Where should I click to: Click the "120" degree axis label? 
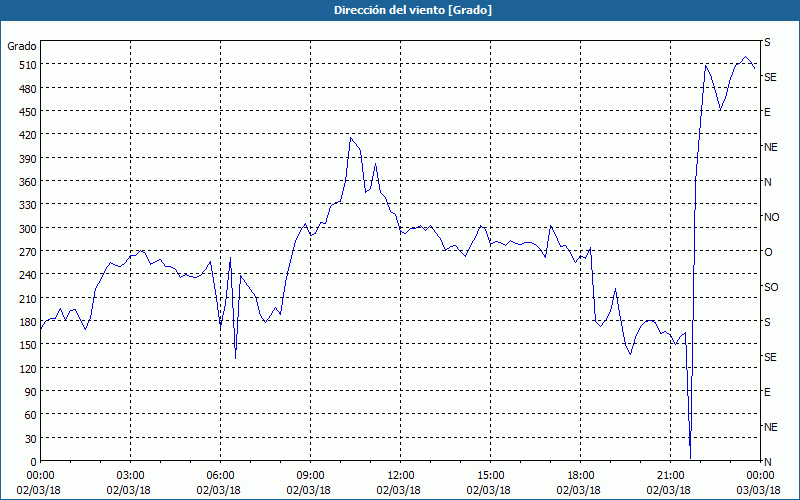coord(28,369)
